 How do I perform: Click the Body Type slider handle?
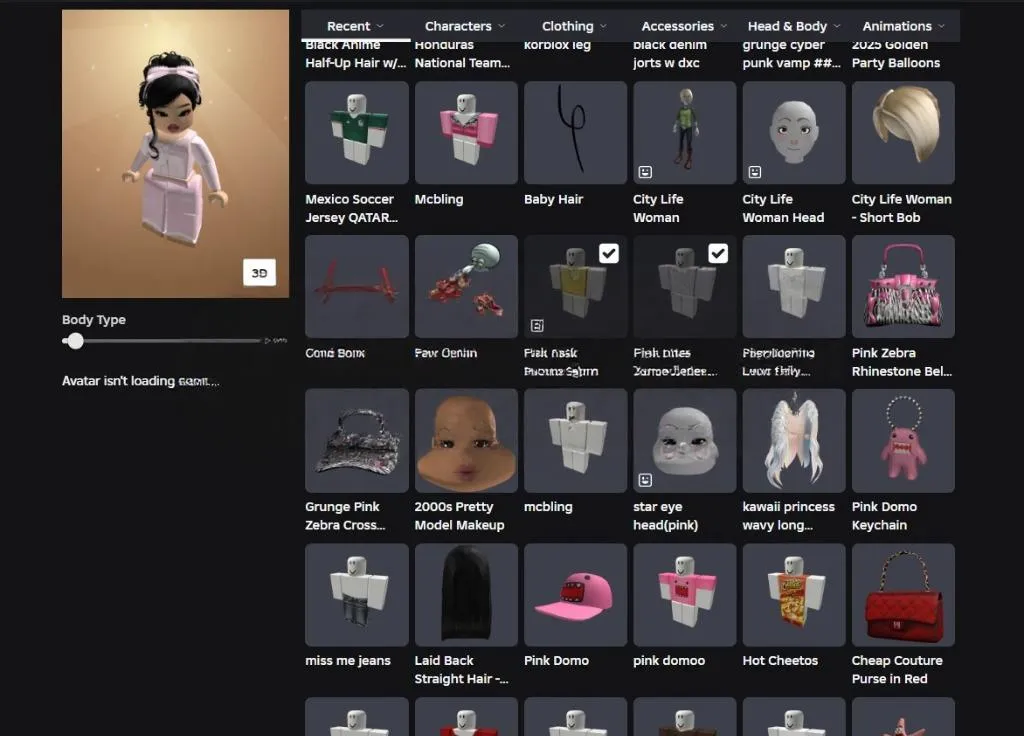click(x=75, y=341)
